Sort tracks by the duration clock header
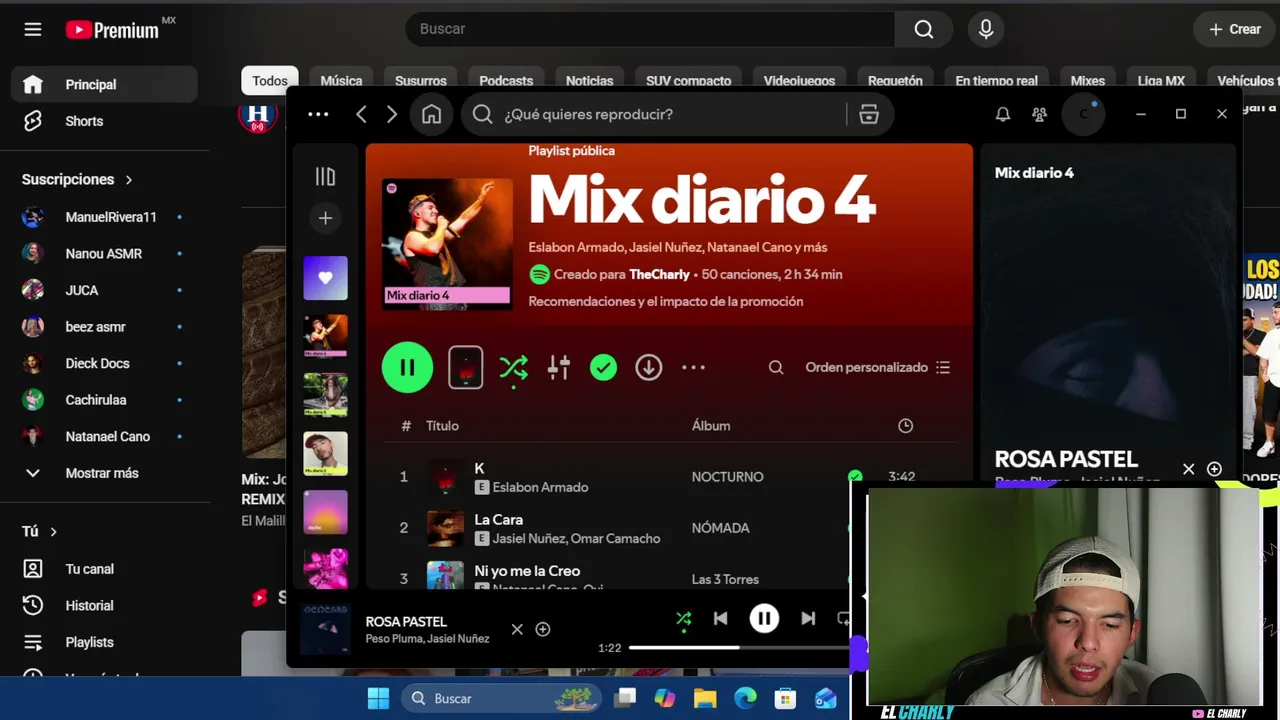This screenshot has height=720, width=1280. point(905,425)
